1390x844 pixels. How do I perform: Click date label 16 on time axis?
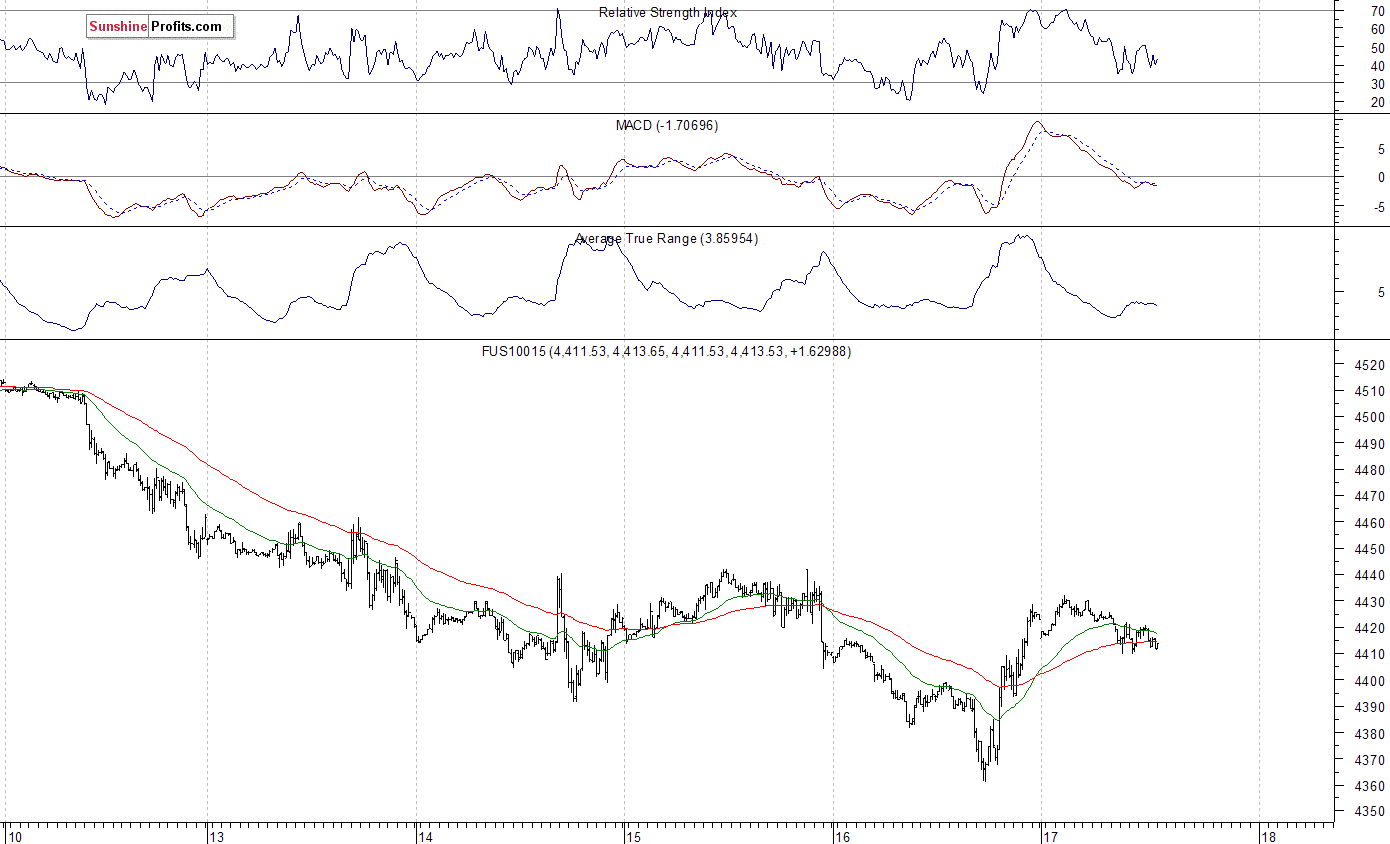point(842,835)
